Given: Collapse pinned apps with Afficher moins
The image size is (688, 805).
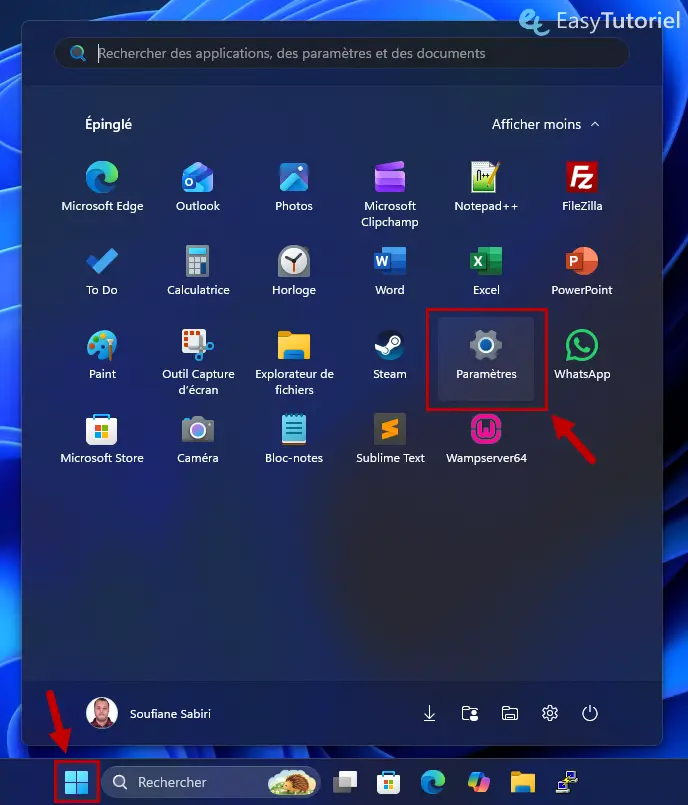Looking at the screenshot, I should pos(545,124).
